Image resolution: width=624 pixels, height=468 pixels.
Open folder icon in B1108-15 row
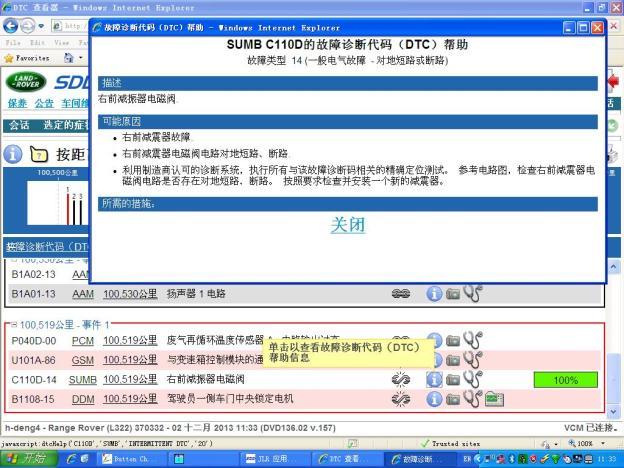452,399
